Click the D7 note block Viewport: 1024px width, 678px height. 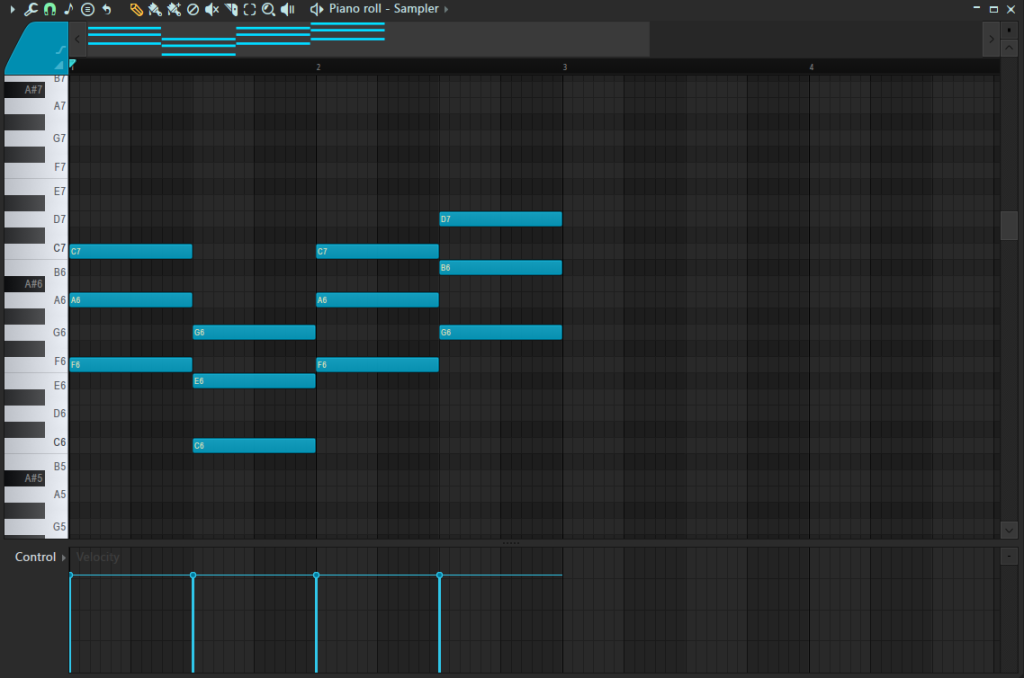pyautogui.click(x=500, y=219)
